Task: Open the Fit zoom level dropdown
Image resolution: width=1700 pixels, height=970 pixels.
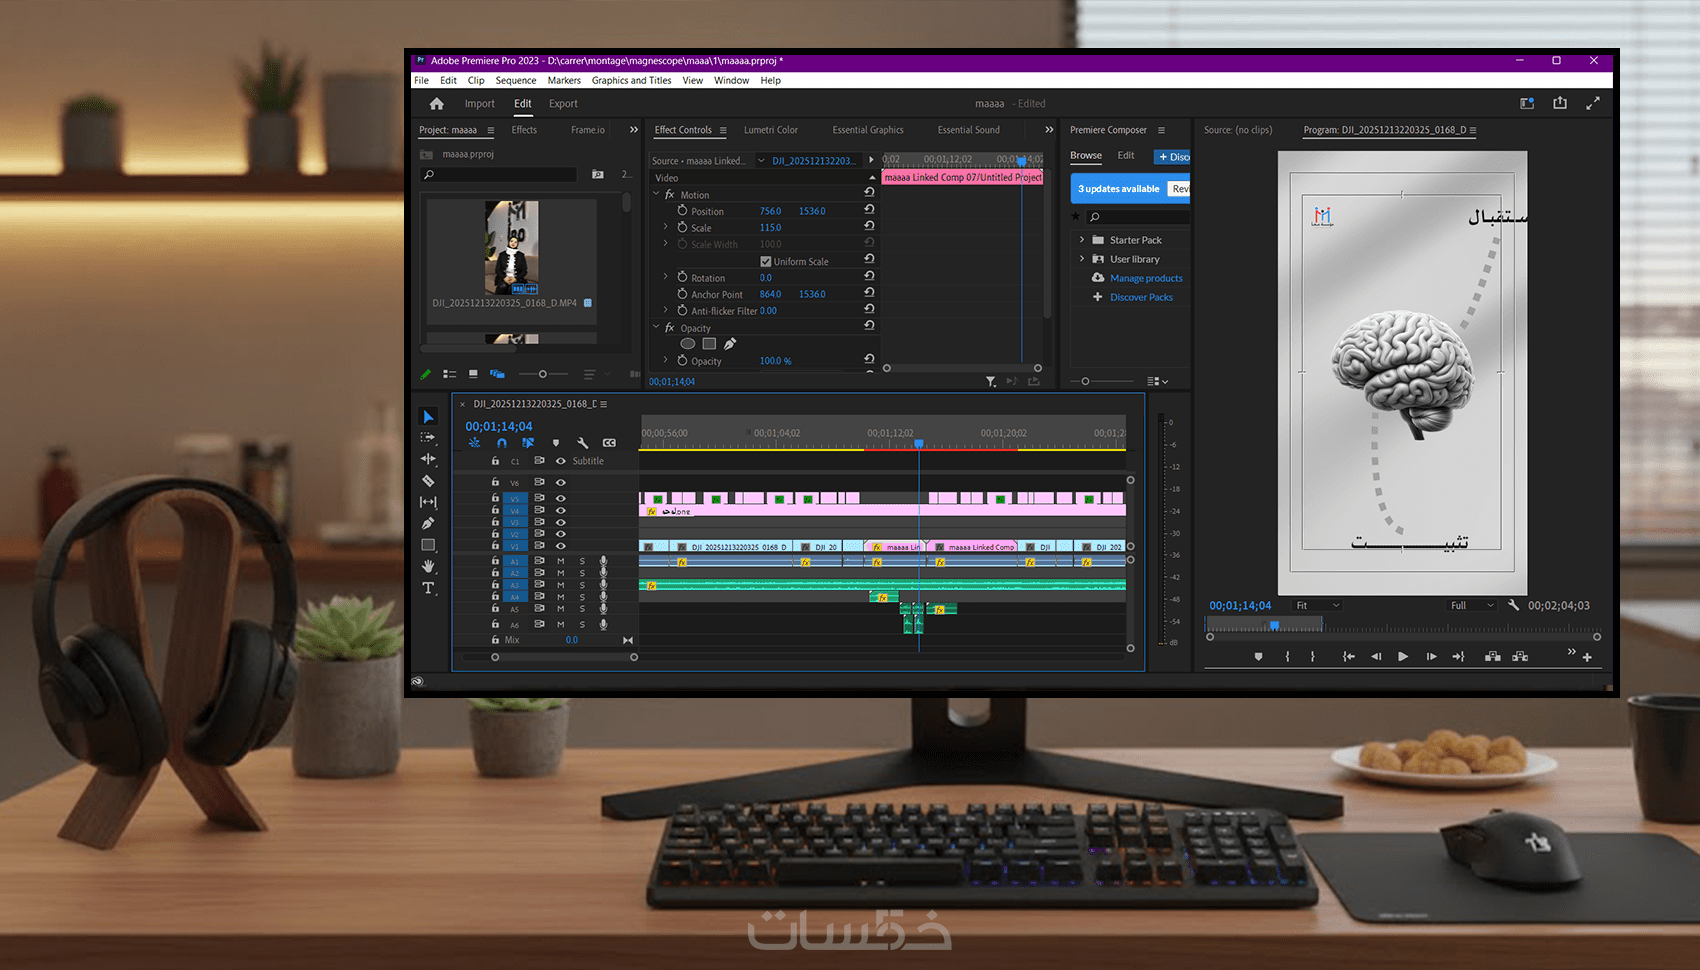Action: (x=1316, y=605)
